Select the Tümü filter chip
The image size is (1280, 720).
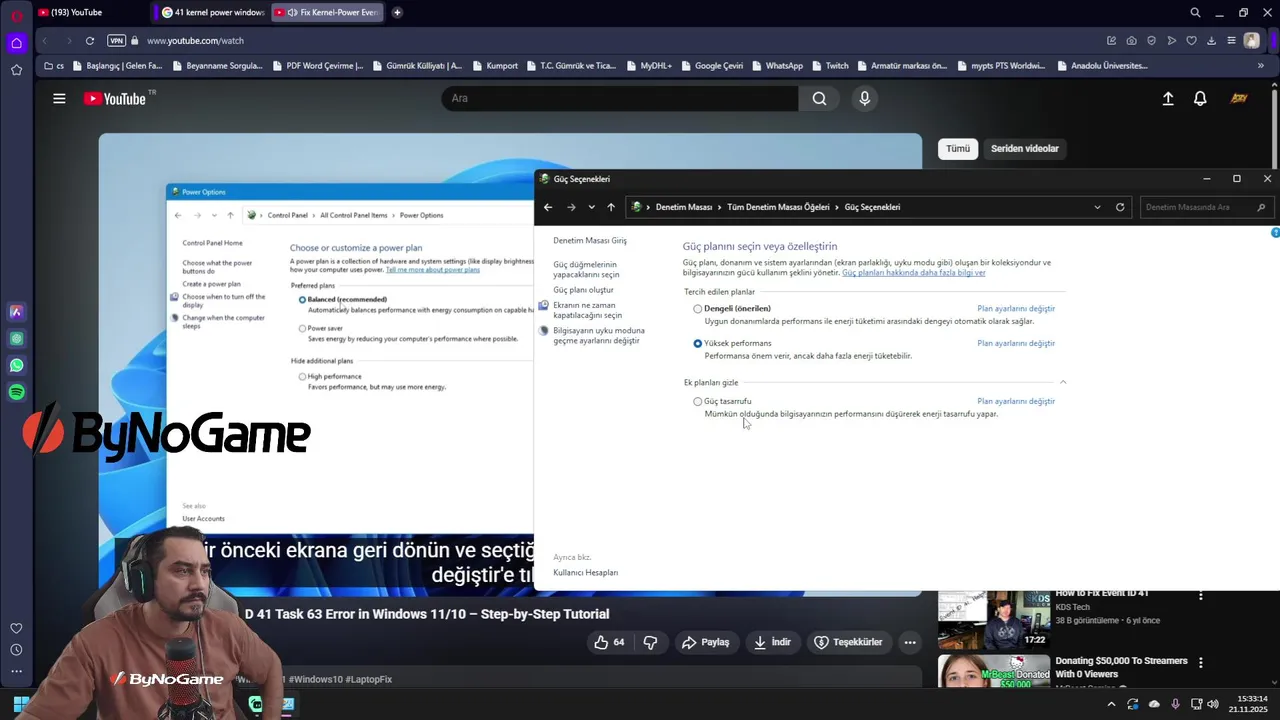pyautogui.click(x=958, y=148)
